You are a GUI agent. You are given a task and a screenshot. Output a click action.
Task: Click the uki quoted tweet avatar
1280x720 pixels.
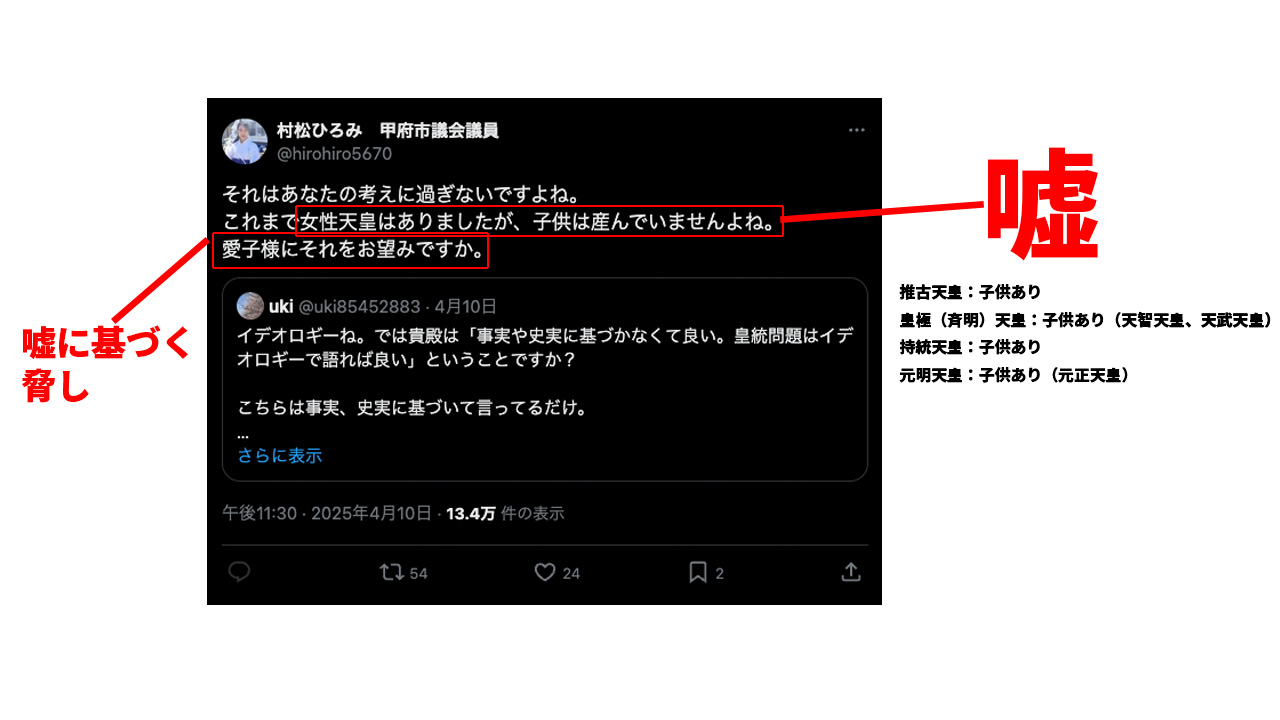point(250,306)
